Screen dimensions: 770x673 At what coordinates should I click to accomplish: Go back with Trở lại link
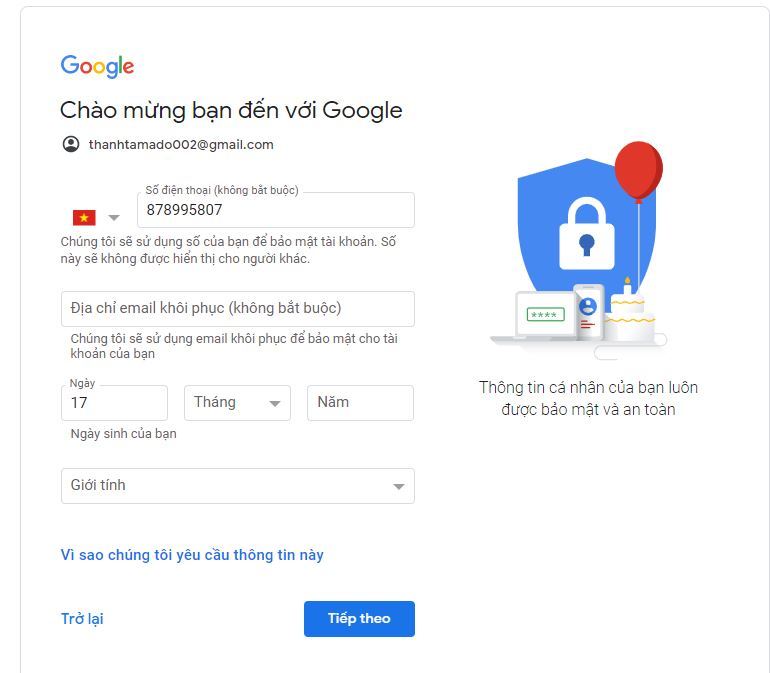click(x=82, y=619)
